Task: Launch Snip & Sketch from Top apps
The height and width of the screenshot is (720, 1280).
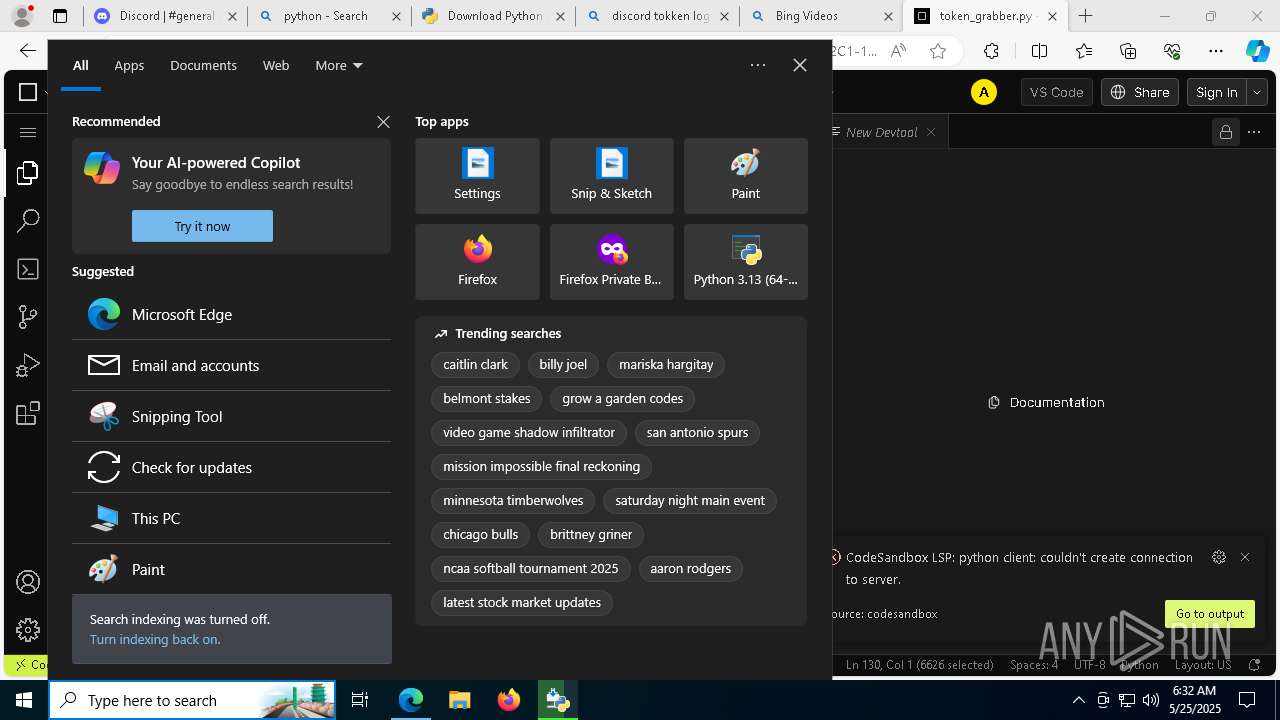Action: click(611, 176)
